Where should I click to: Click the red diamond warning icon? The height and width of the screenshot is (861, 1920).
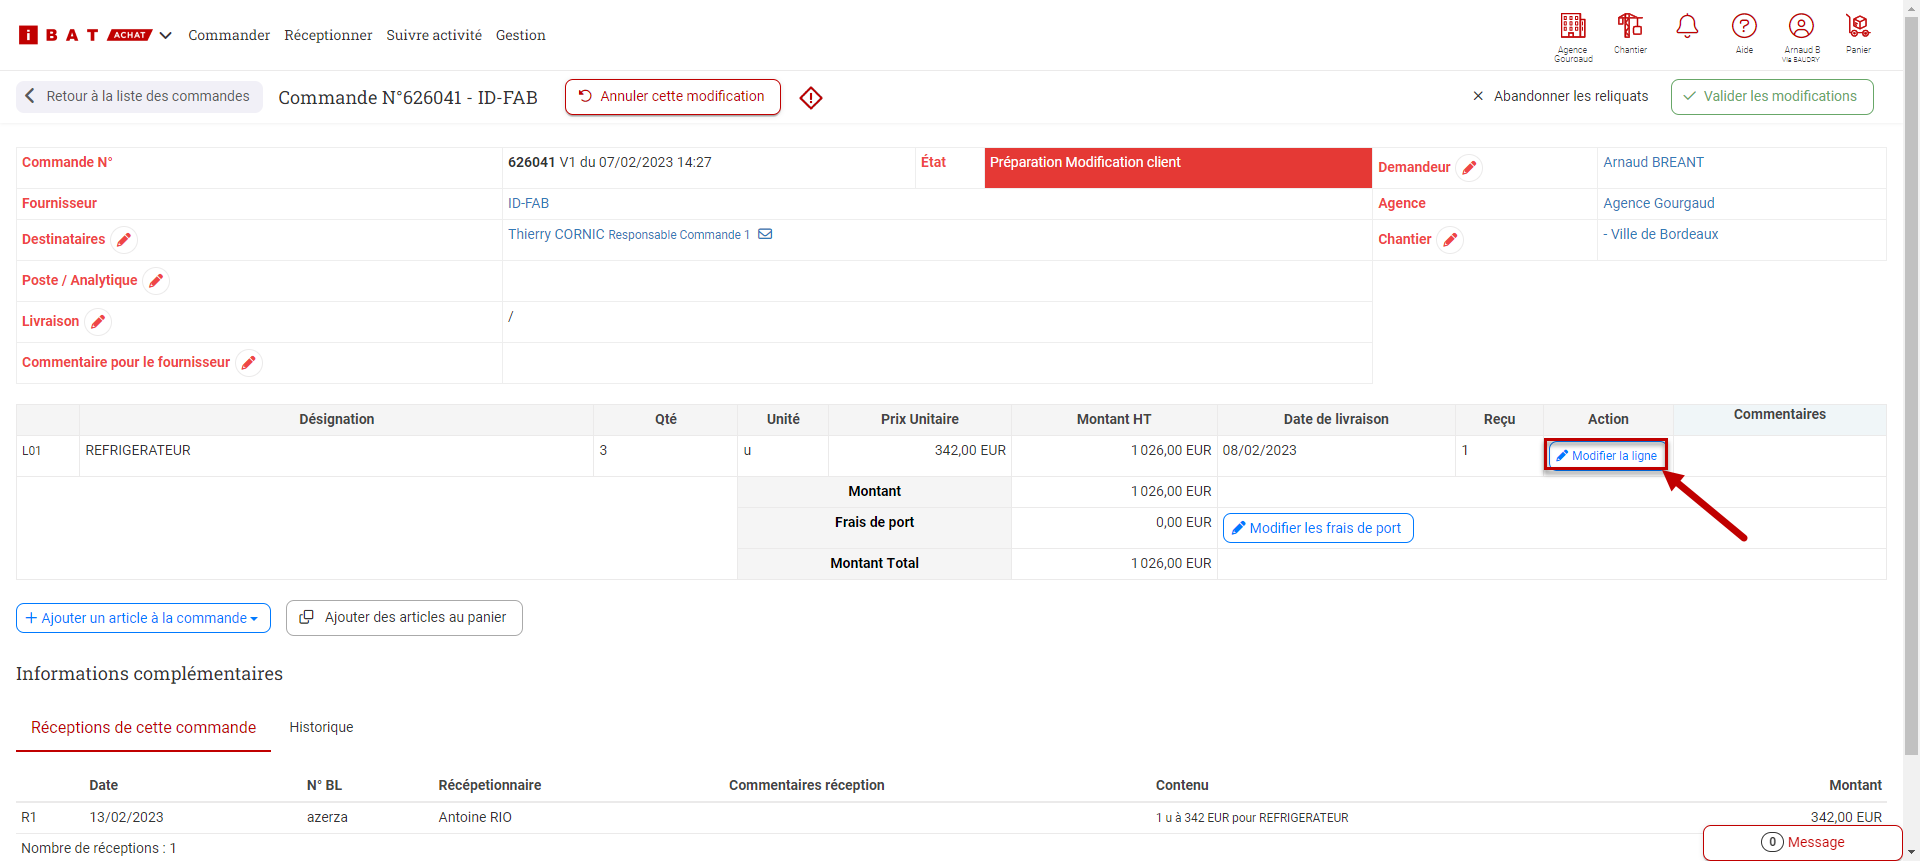point(811,98)
